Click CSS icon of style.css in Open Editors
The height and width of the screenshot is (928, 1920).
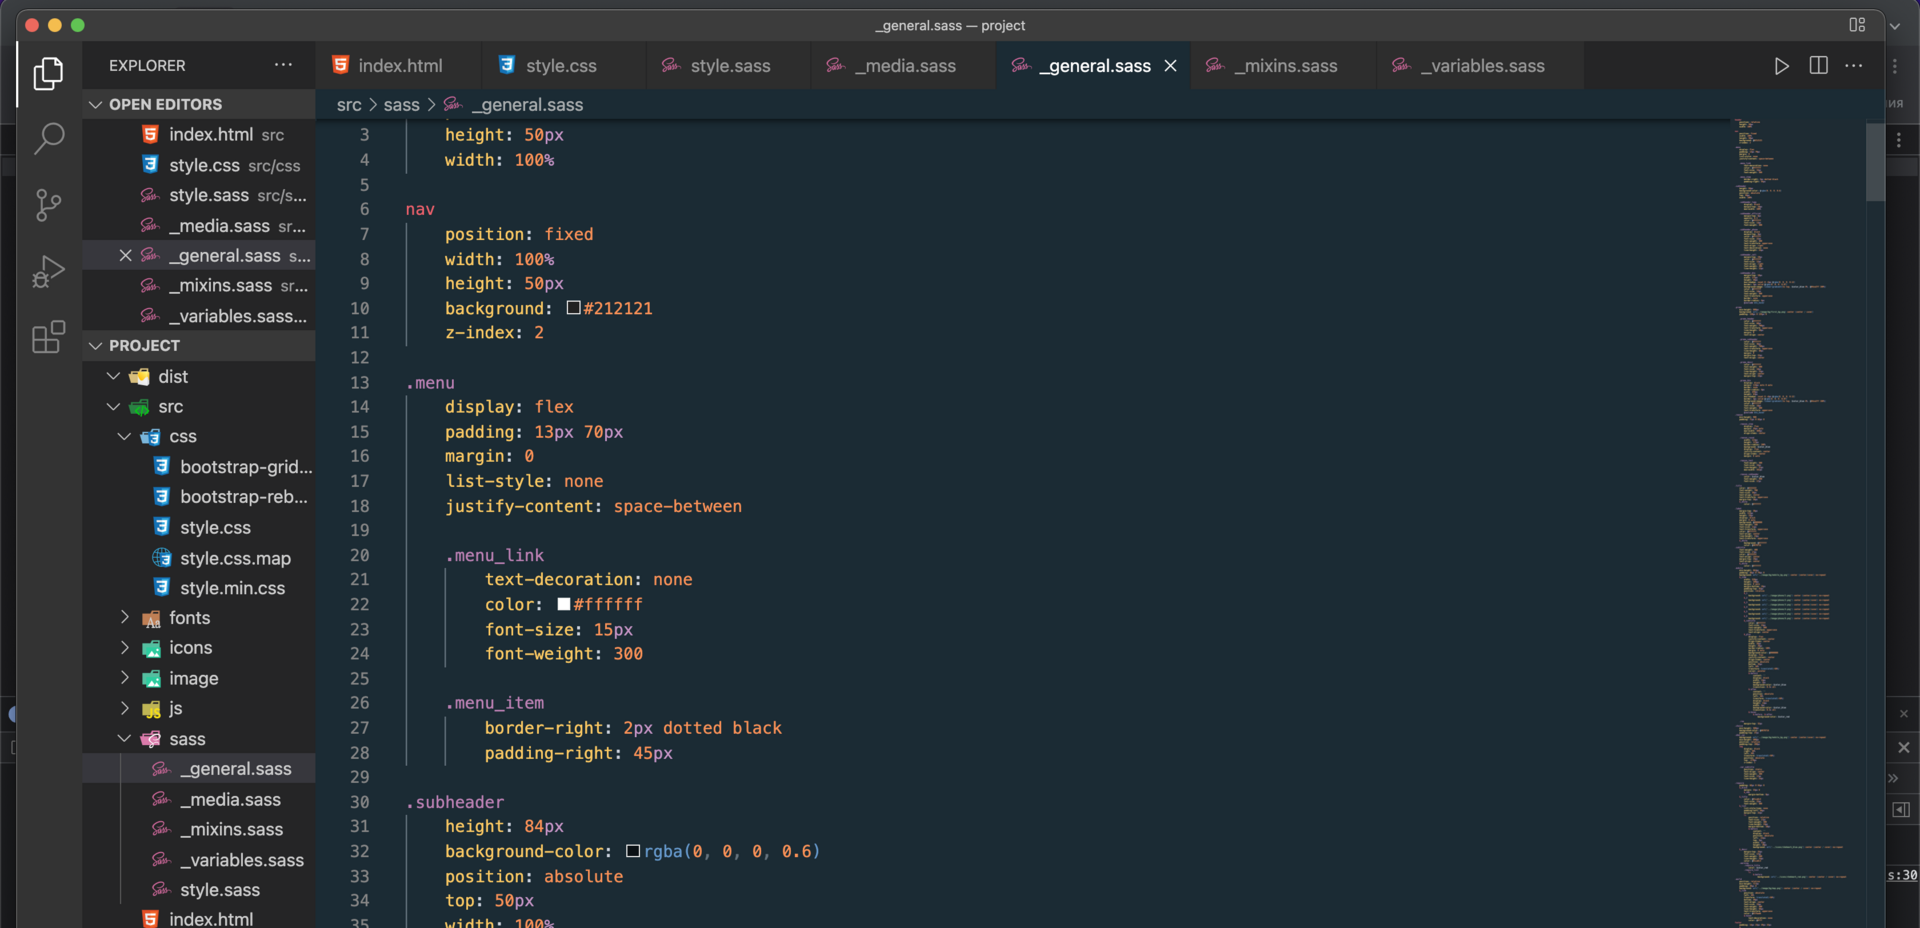coord(150,164)
